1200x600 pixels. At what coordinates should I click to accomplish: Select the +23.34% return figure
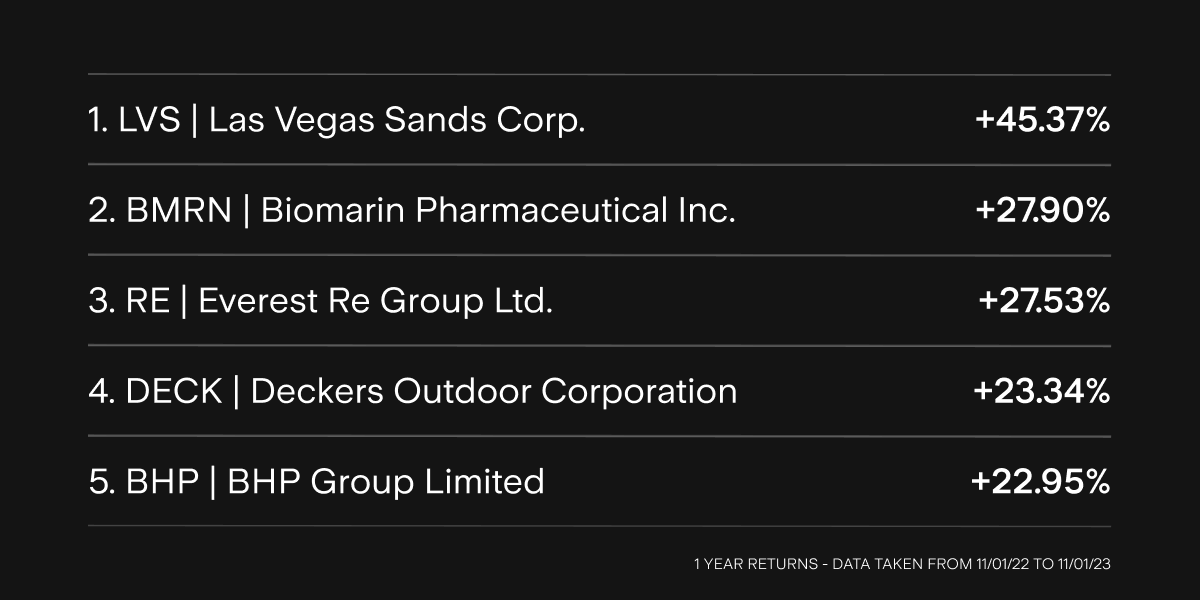(x=1042, y=391)
